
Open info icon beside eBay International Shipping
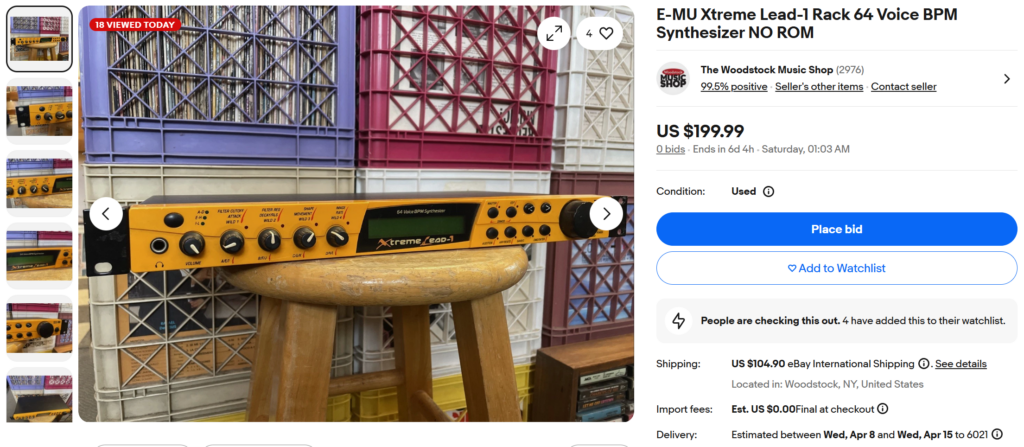coord(923,364)
